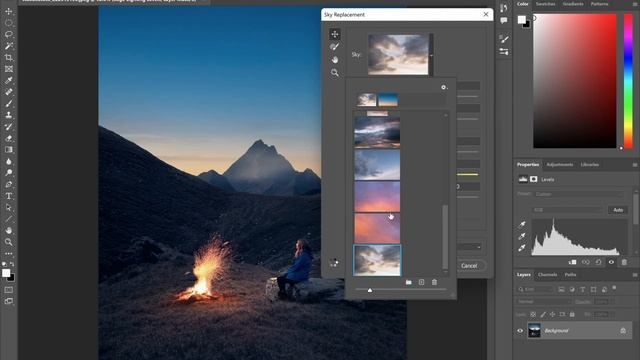
Task: Select the Pen tool
Action: [x=9, y=184]
